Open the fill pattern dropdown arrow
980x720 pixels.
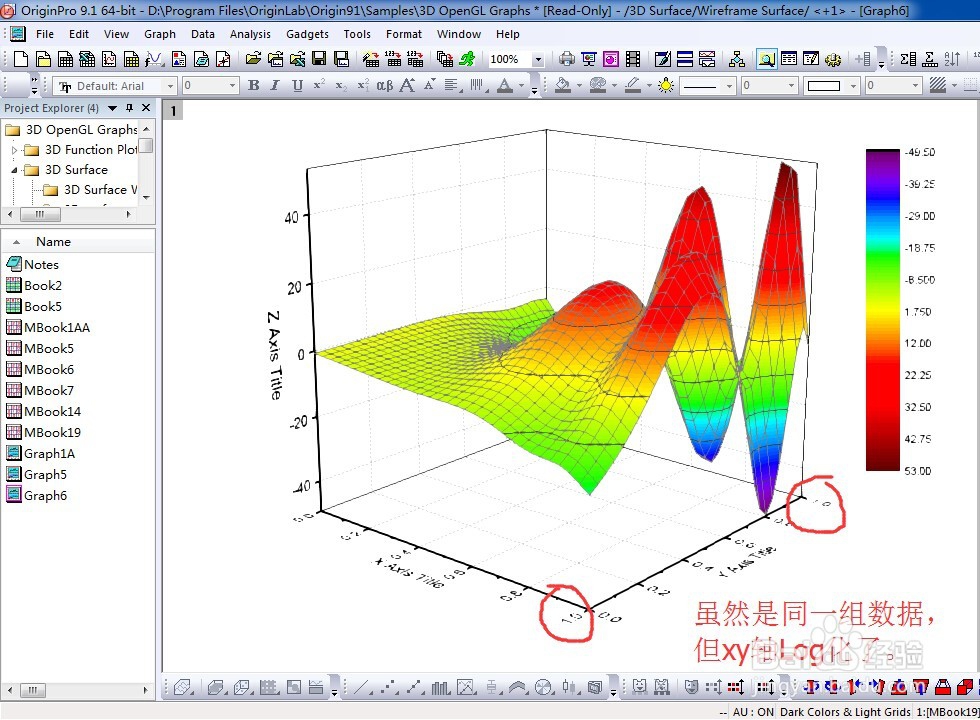[954, 86]
